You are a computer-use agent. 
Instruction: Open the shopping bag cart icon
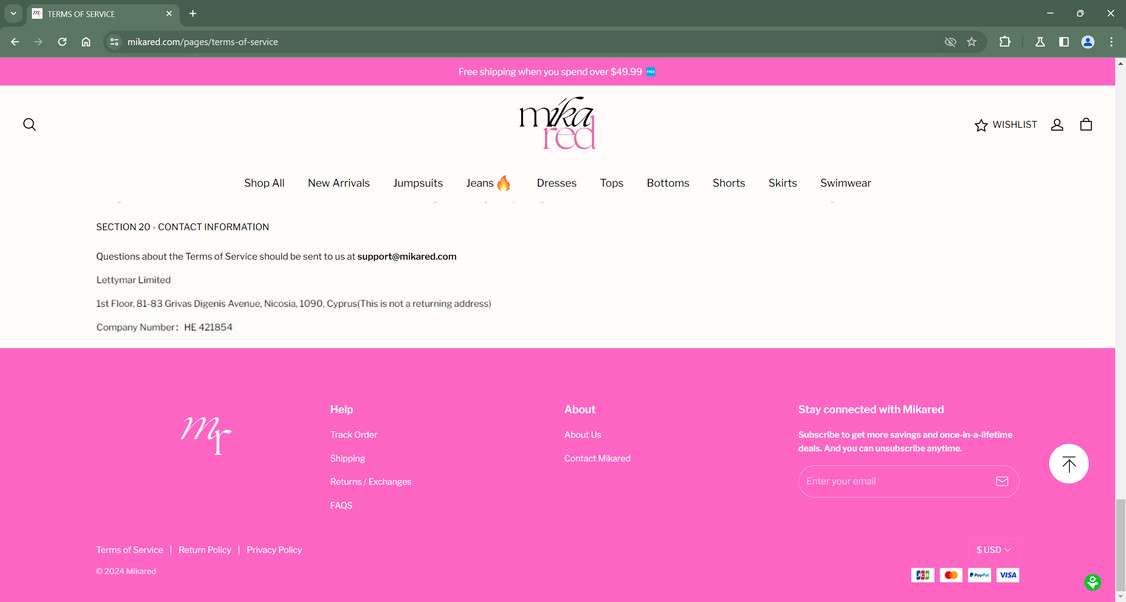tap(1086, 124)
